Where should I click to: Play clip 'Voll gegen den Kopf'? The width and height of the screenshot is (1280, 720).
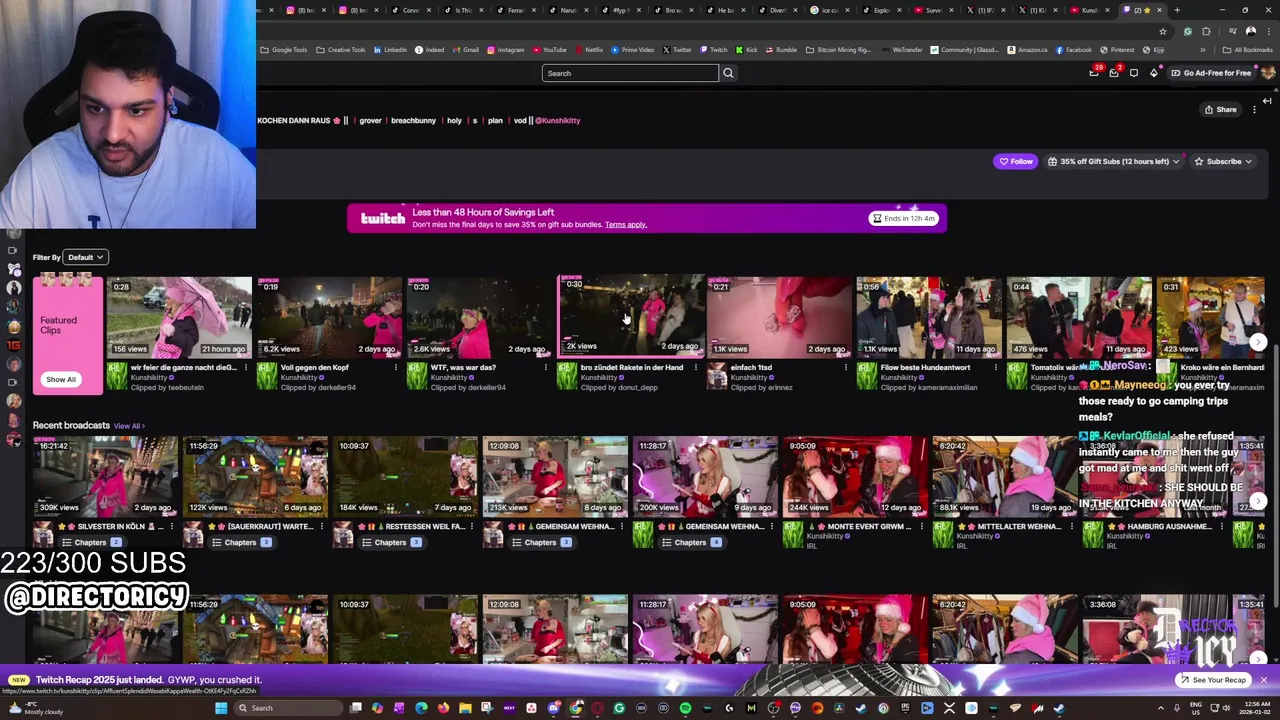click(x=329, y=317)
